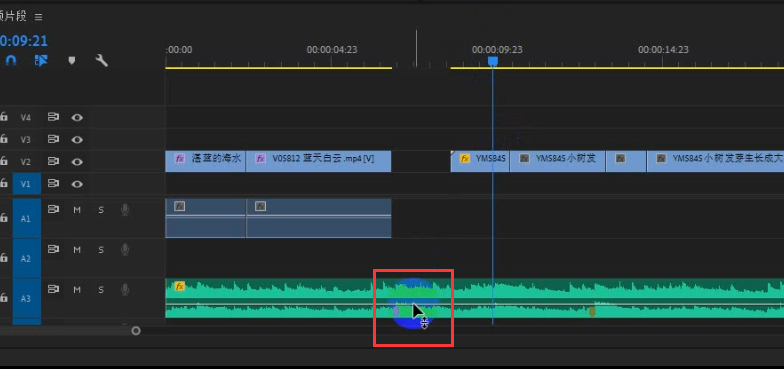784x369 pixels.
Task: Toggle V3 track visibility eye
Action: [77, 140]
